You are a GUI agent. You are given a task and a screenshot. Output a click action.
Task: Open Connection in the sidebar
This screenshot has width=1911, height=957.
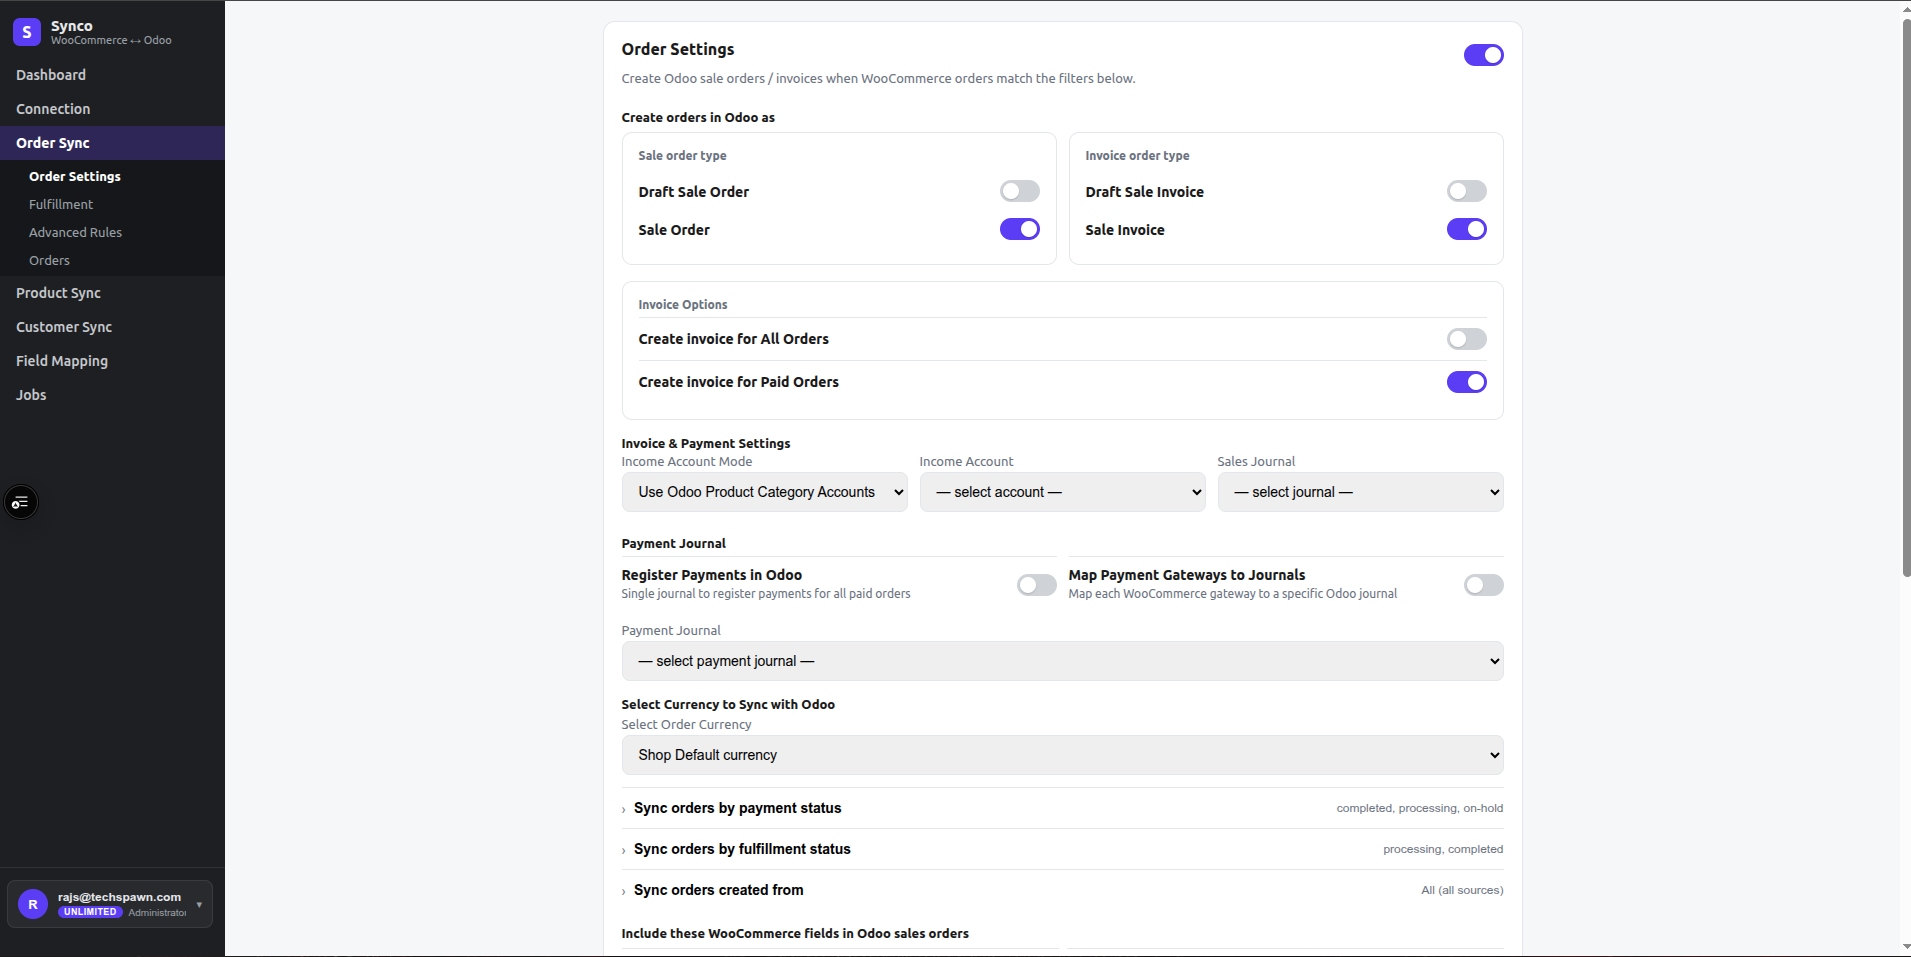pos(112,109)
